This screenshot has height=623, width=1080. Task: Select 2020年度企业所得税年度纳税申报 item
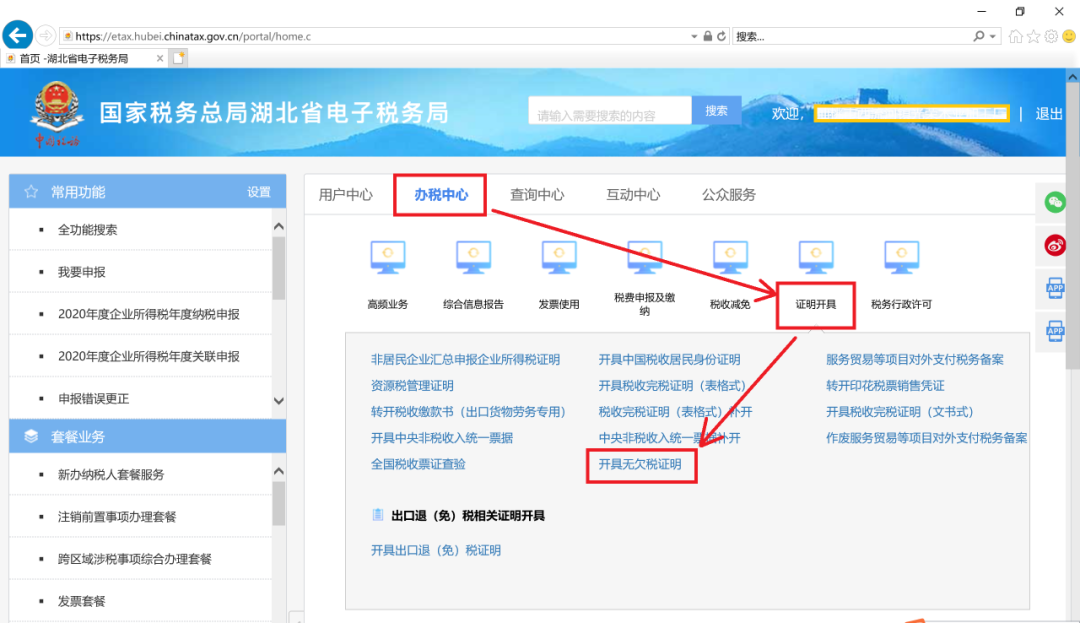click(x=149, y=315)
